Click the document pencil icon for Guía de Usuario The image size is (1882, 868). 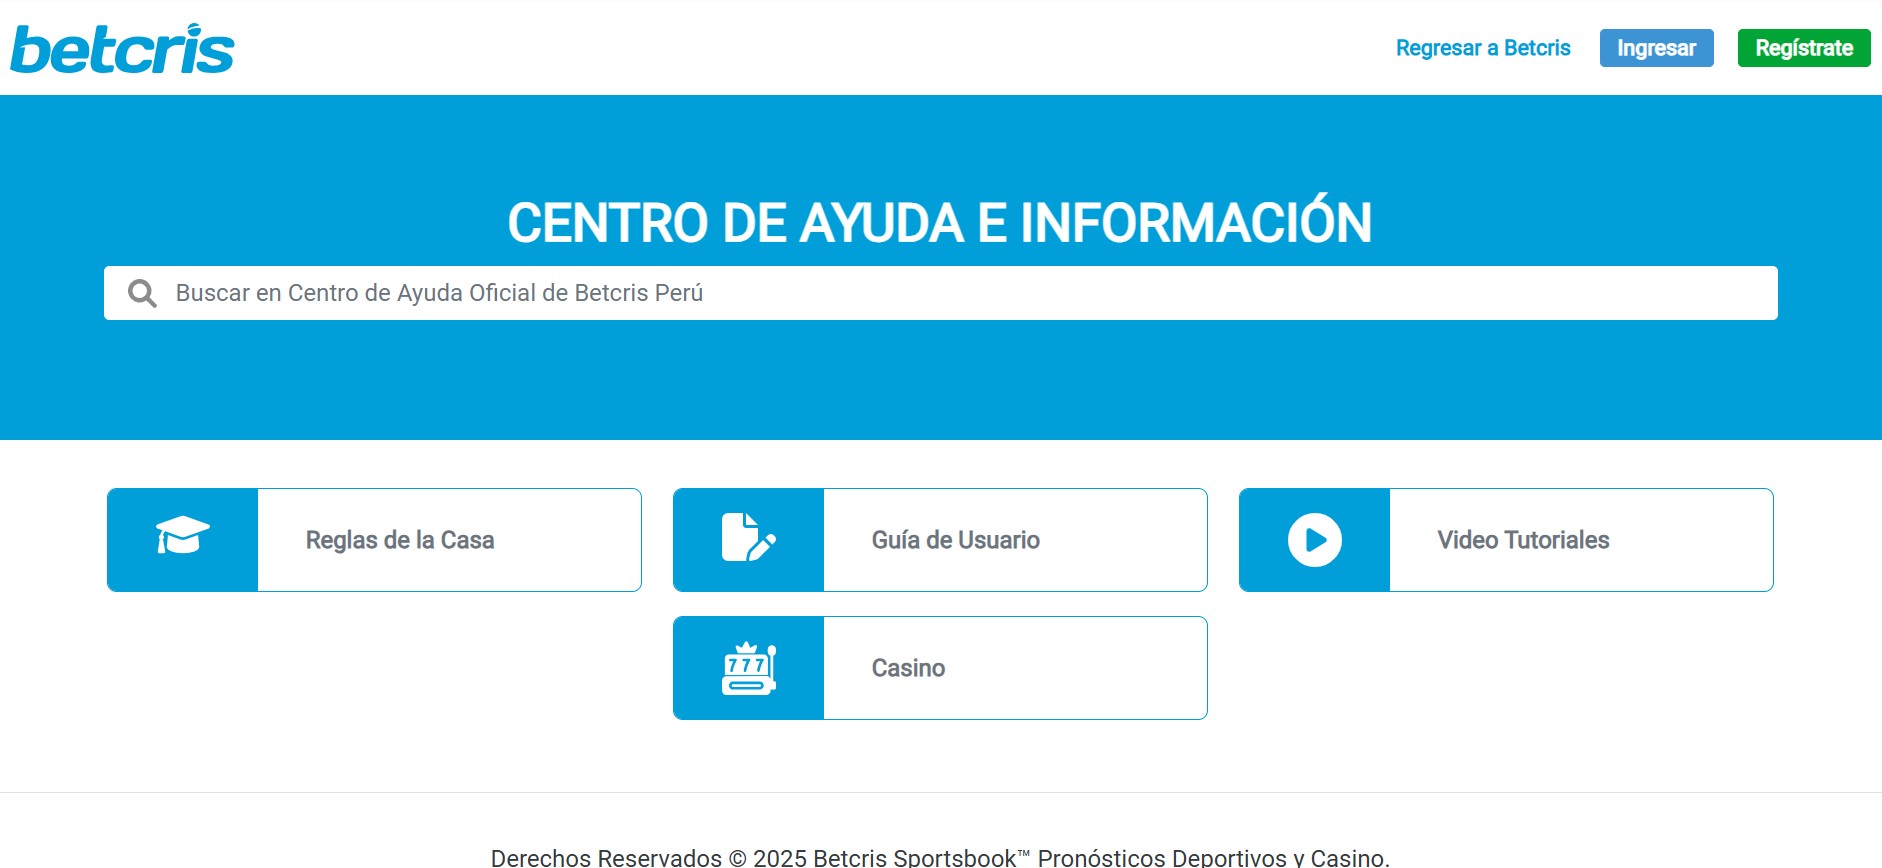[x=749, y=538]
